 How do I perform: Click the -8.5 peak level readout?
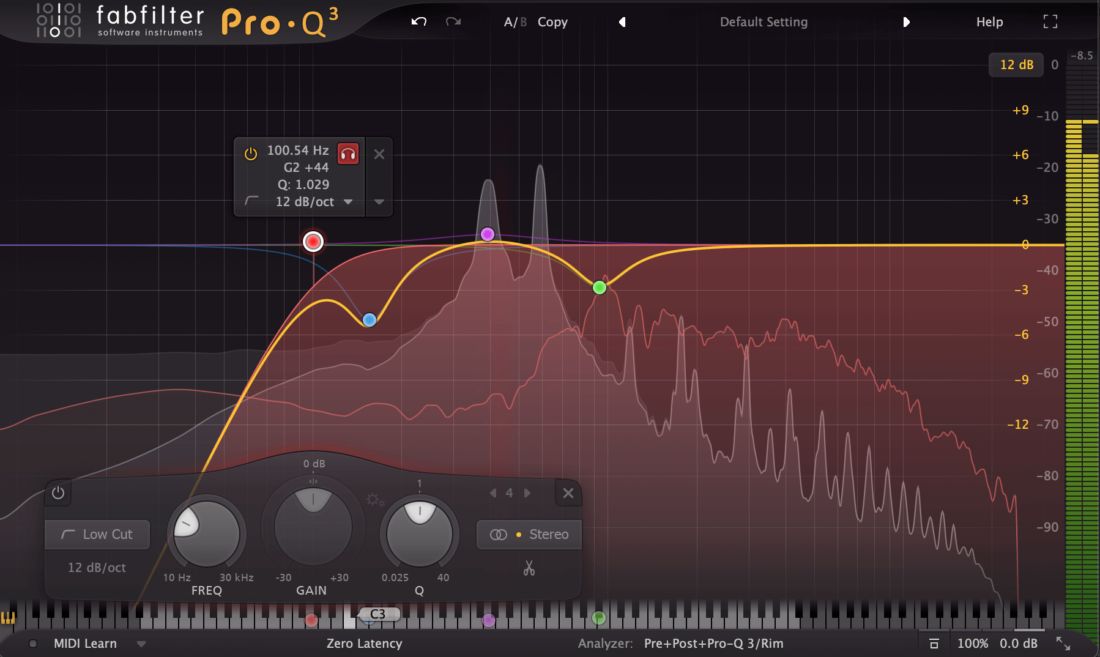click(1082, 55)
